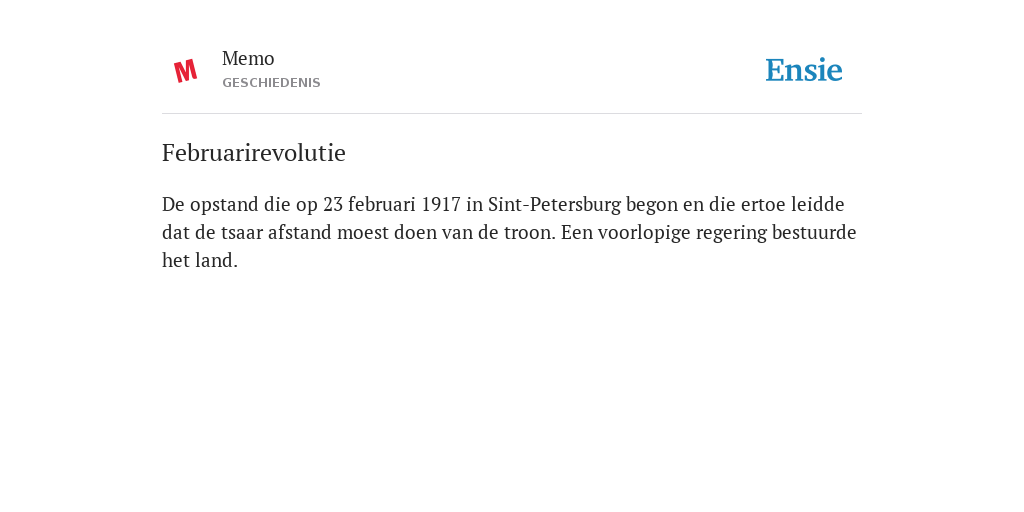1024x512 pixels.
Task: Click the horizontal divider below the header
Action: click(x=512, y=114)
